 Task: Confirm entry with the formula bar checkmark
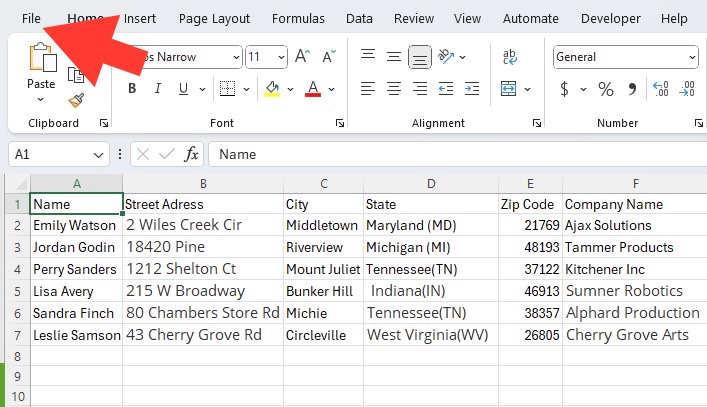click(167, 155)
